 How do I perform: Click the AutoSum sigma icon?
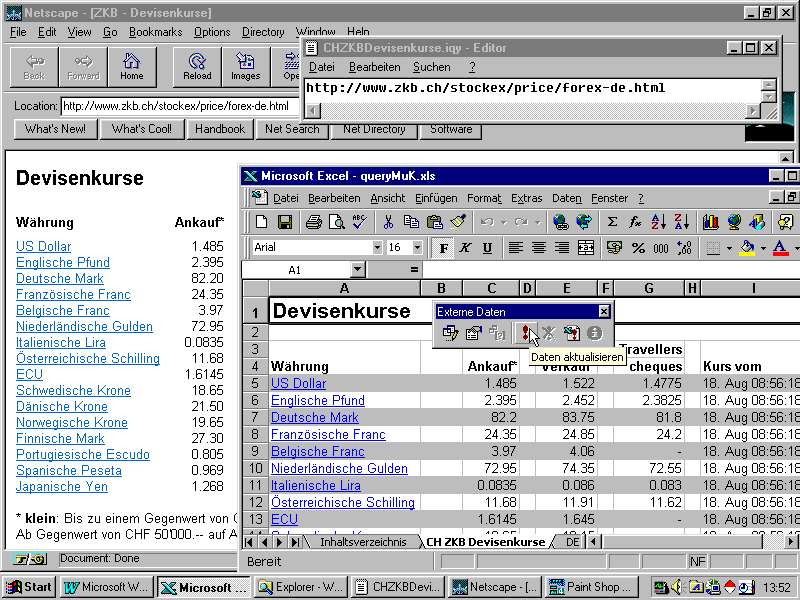point(612,221)
